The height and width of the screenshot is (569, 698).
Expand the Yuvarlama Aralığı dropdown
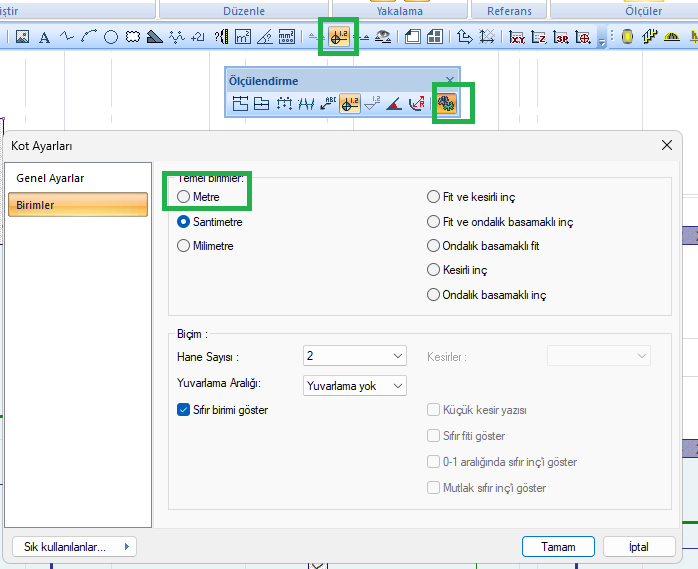[x=355, y=385]
